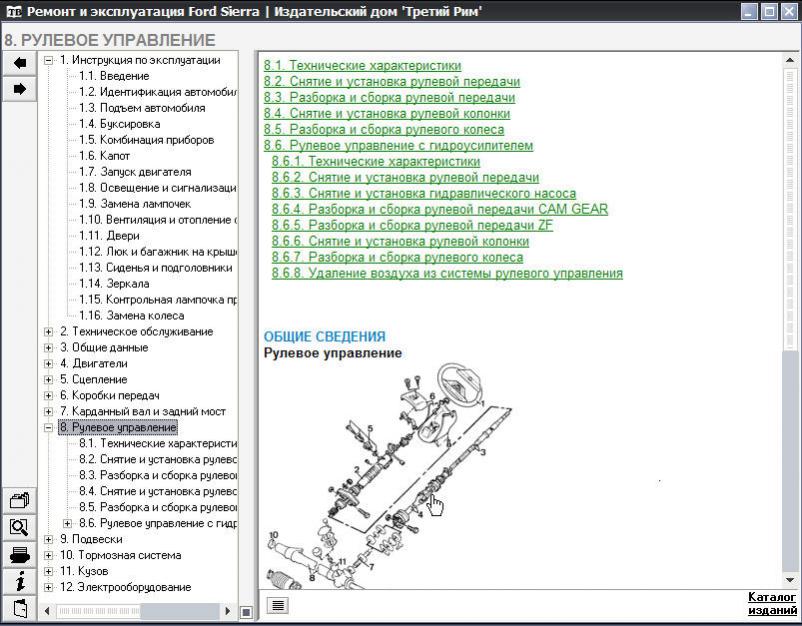Expand '8.6. Рулевое управление с гидр' subnode
The width and height of the screenshot is (802, 626).
68,523
